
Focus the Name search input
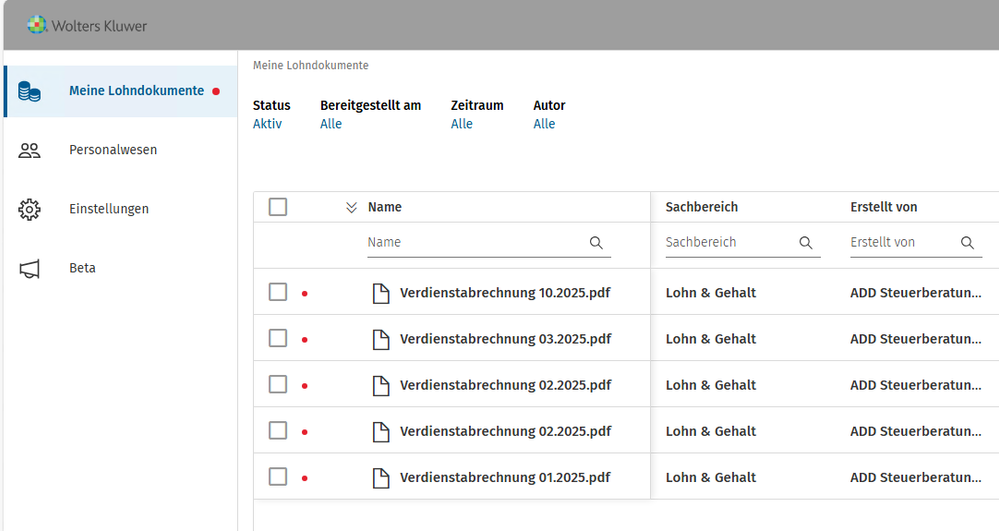[x=489, y=243]
